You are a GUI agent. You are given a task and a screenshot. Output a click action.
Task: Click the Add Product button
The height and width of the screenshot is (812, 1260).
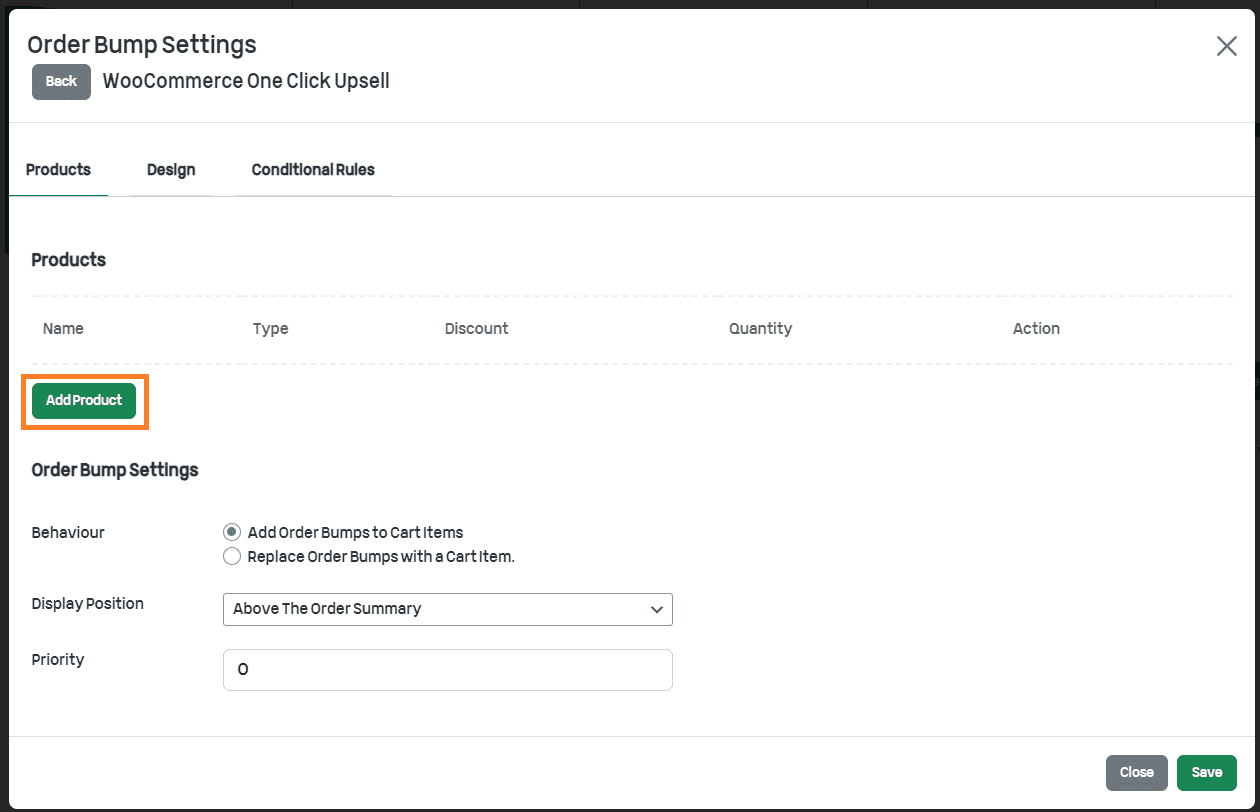[x=84, y=400]
